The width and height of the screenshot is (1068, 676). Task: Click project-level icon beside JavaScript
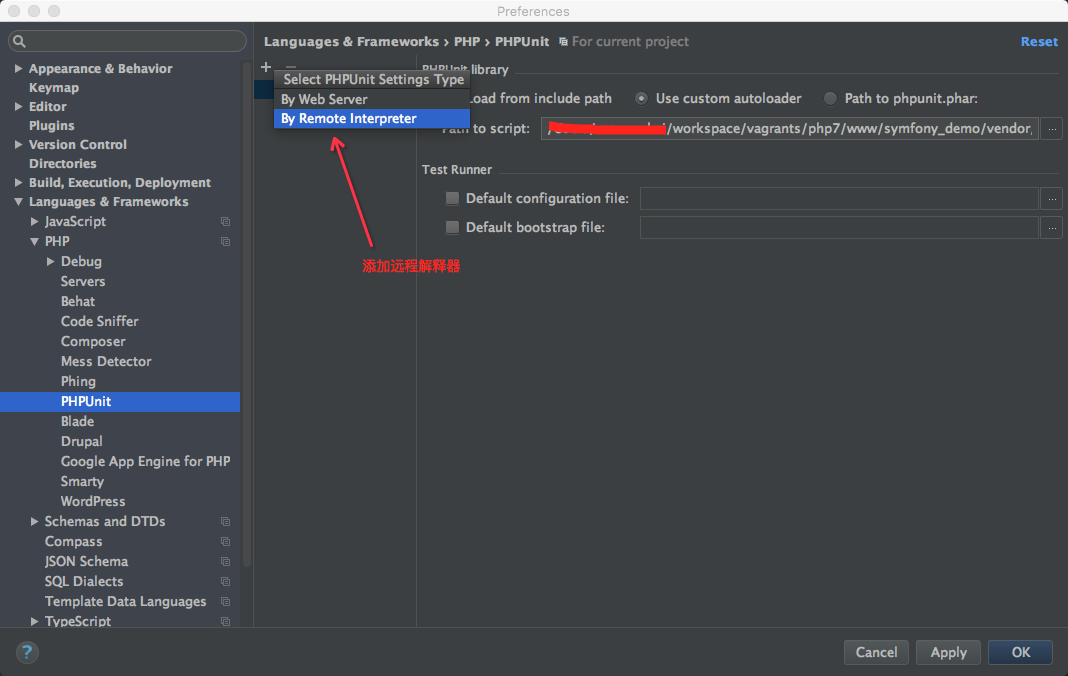(x=226, y=222)
